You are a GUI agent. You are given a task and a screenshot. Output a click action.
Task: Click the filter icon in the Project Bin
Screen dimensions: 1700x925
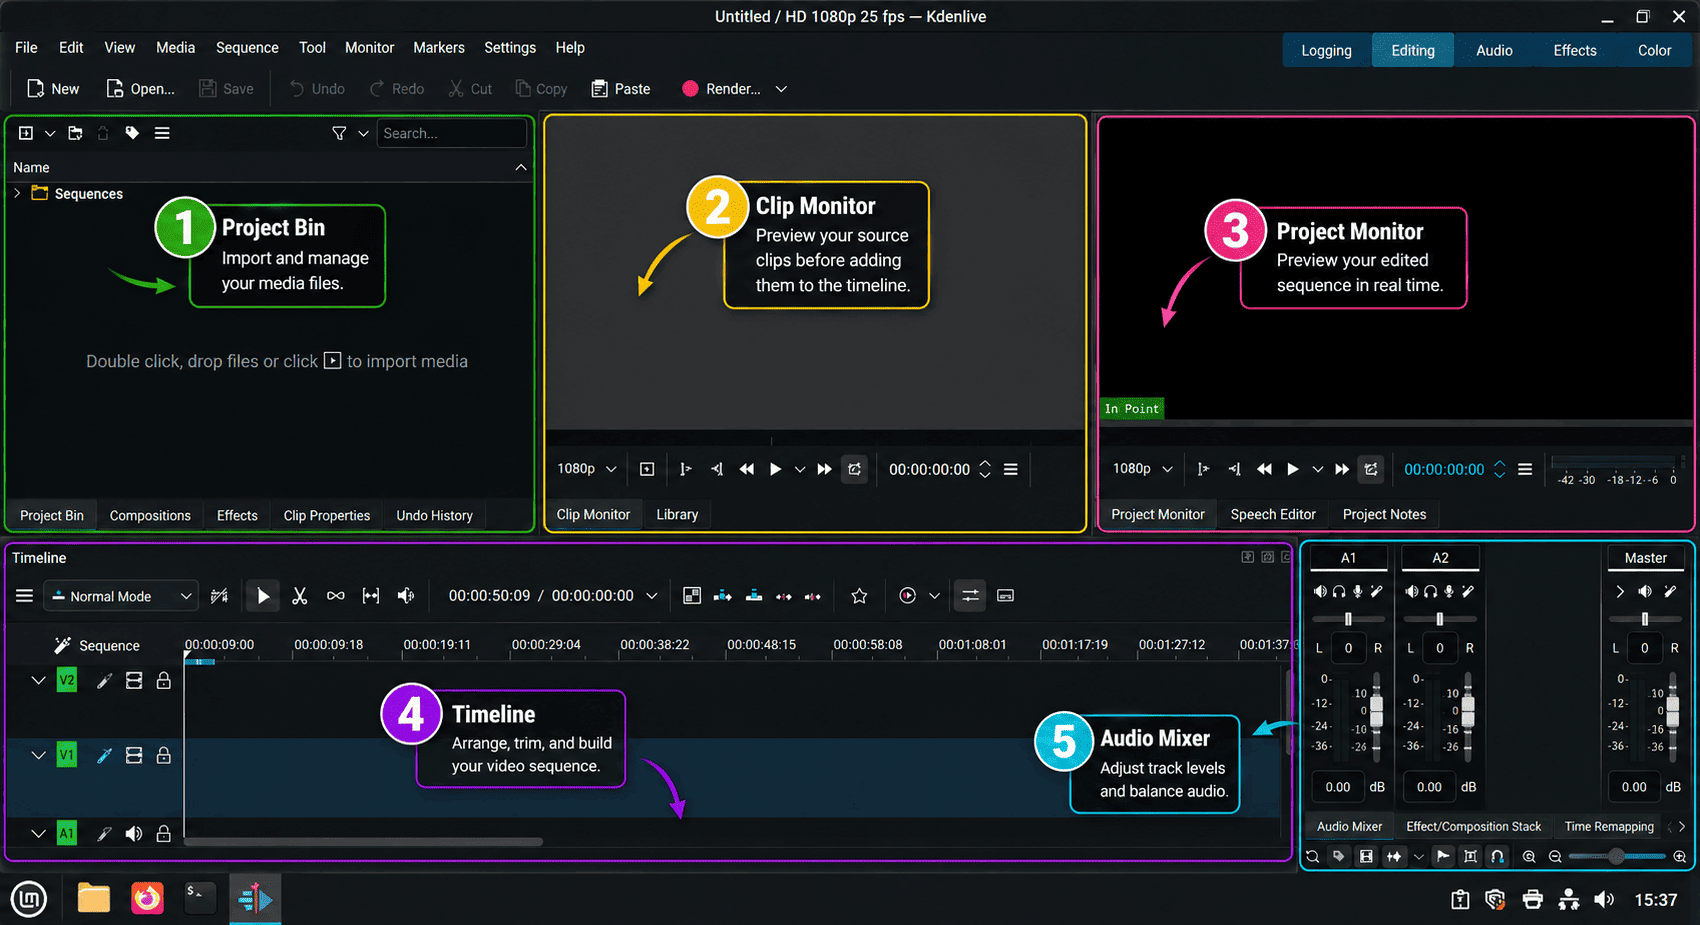point(339,133)
